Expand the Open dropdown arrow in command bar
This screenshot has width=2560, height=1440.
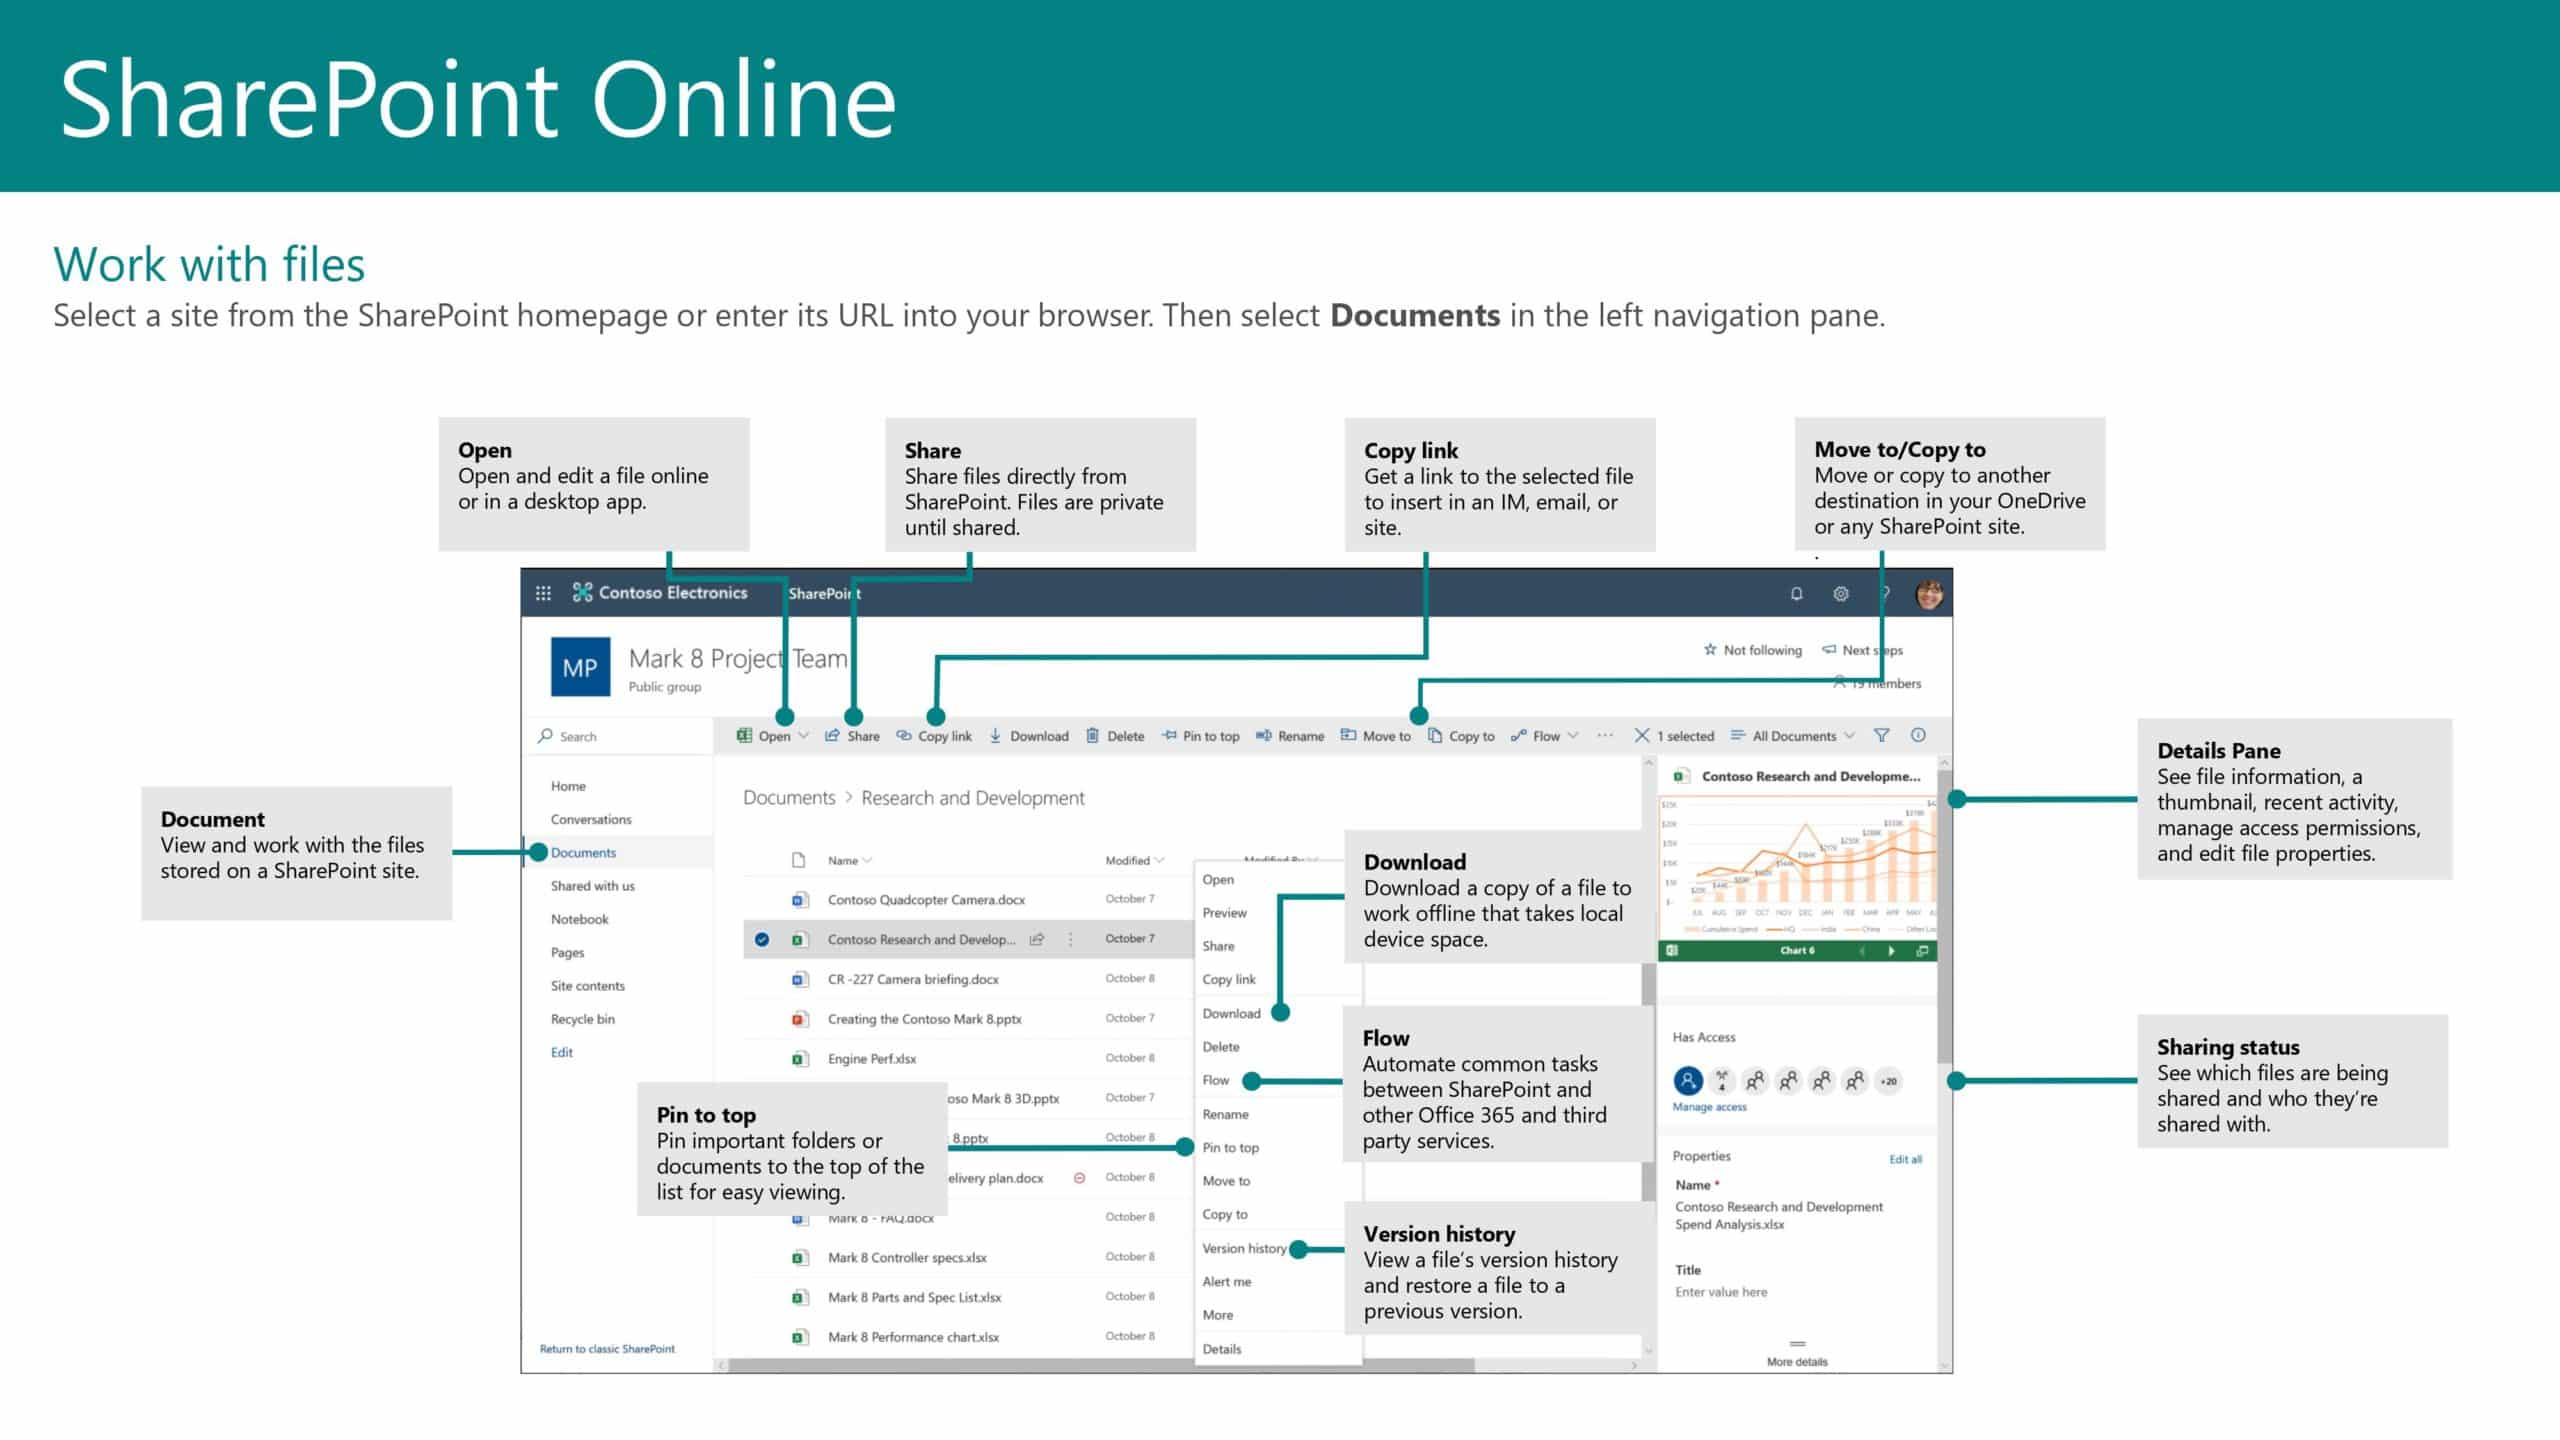tap(803, 736)
